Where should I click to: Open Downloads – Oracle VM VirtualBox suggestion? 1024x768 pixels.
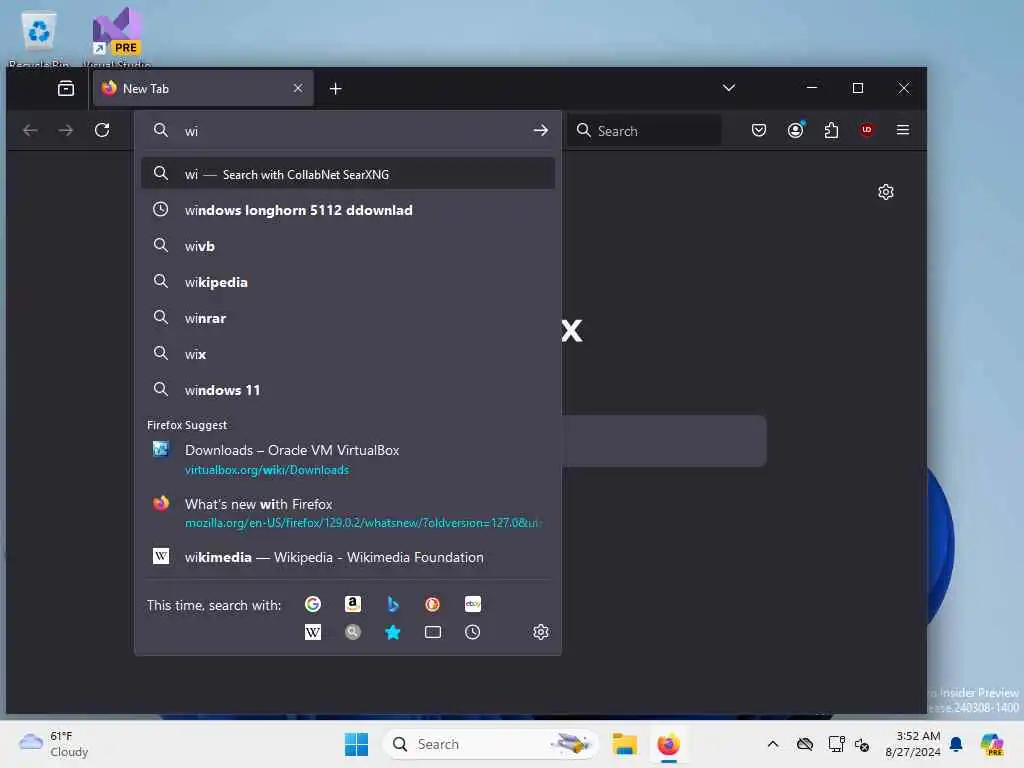pos(348,459)
